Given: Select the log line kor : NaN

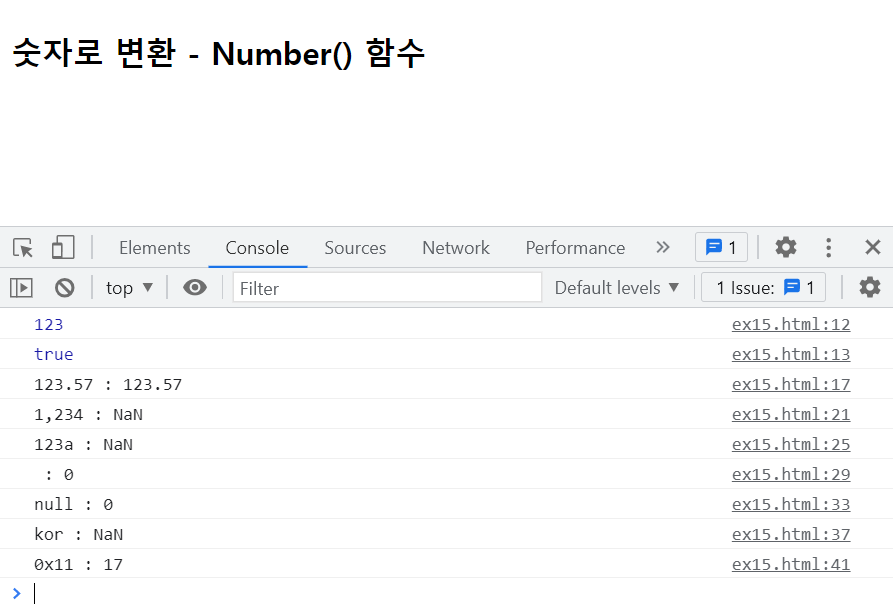Looking at the screenshot, I should point(79,534).
